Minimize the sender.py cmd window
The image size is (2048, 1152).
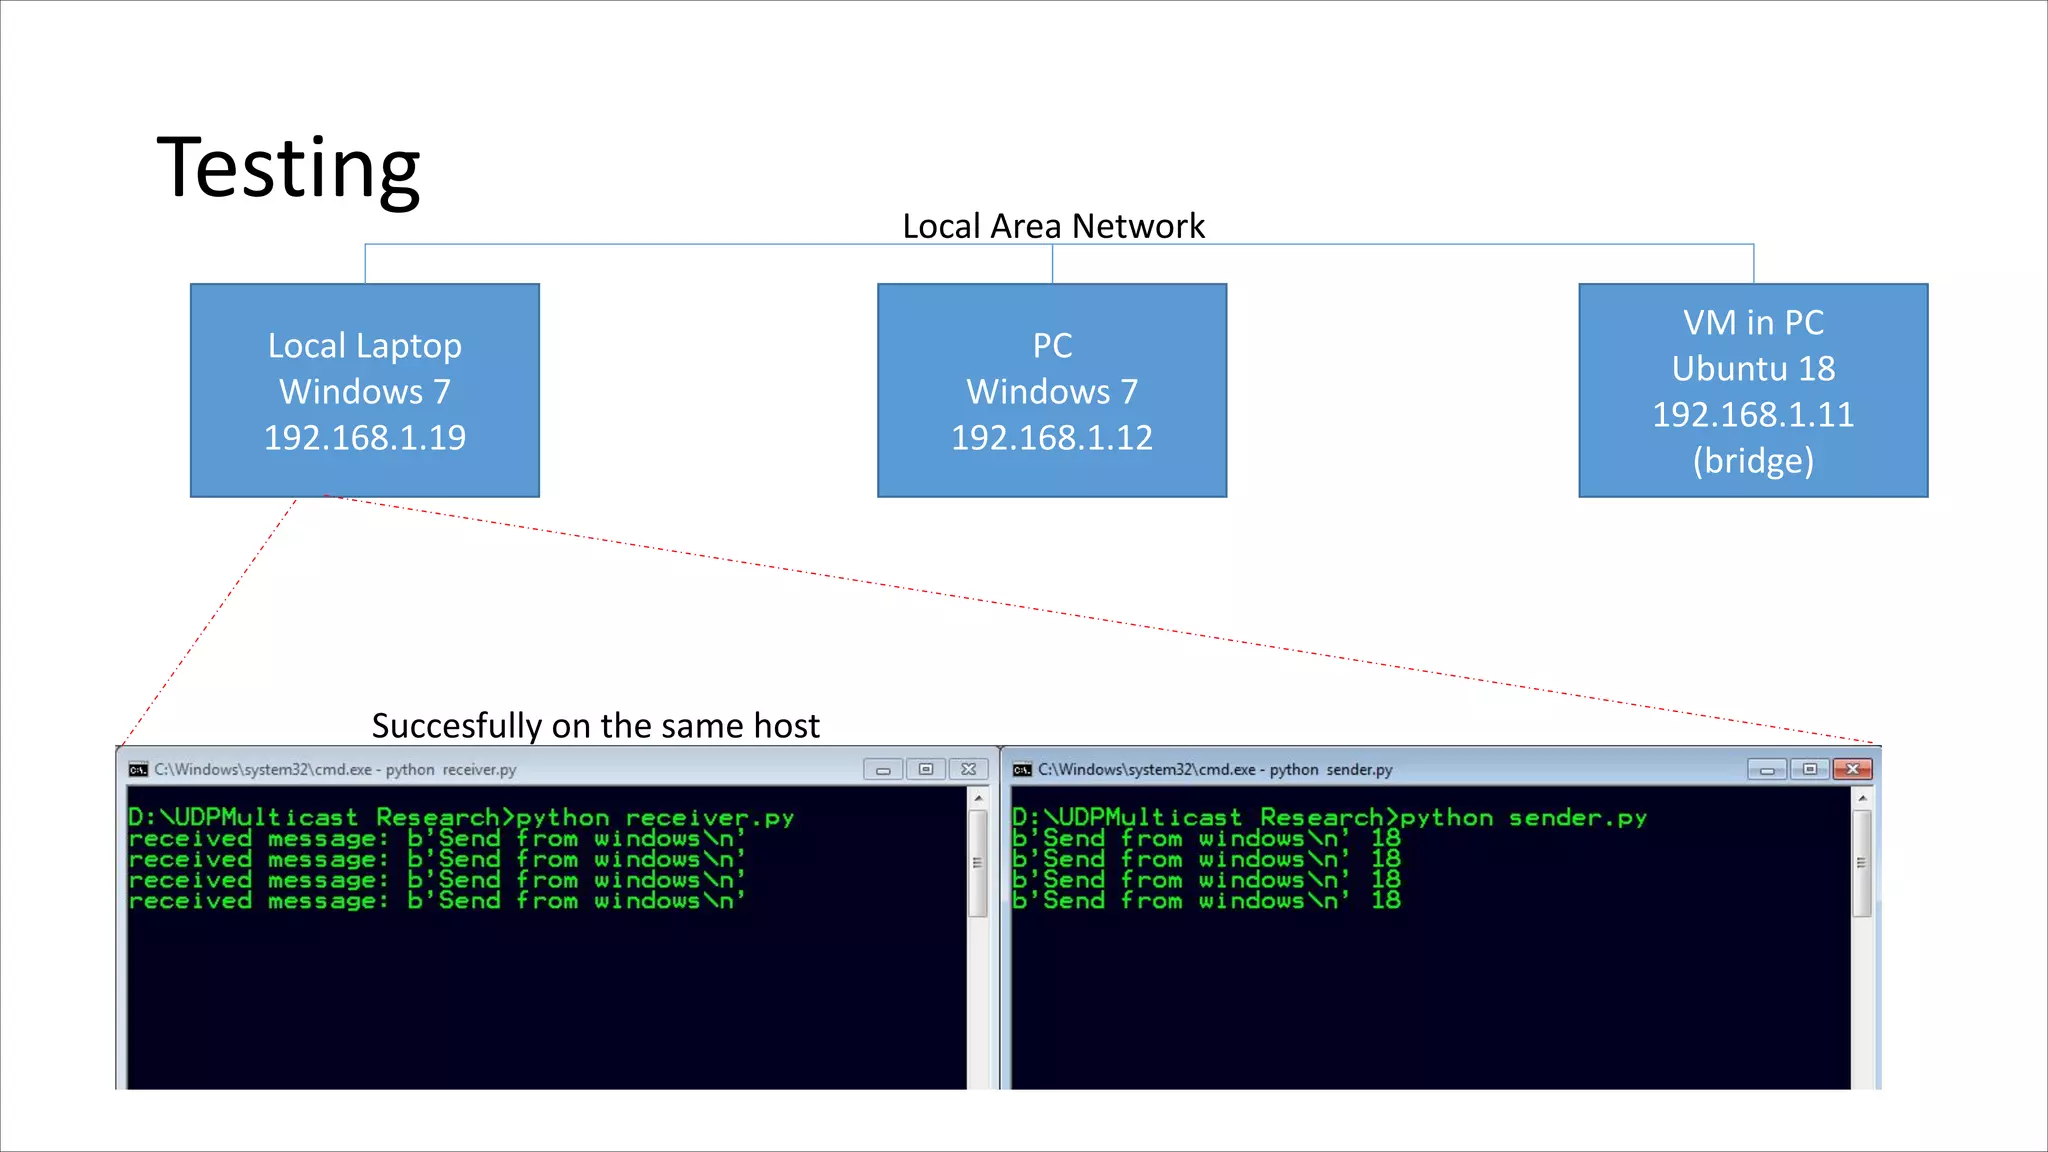(x=1767, y=769)
